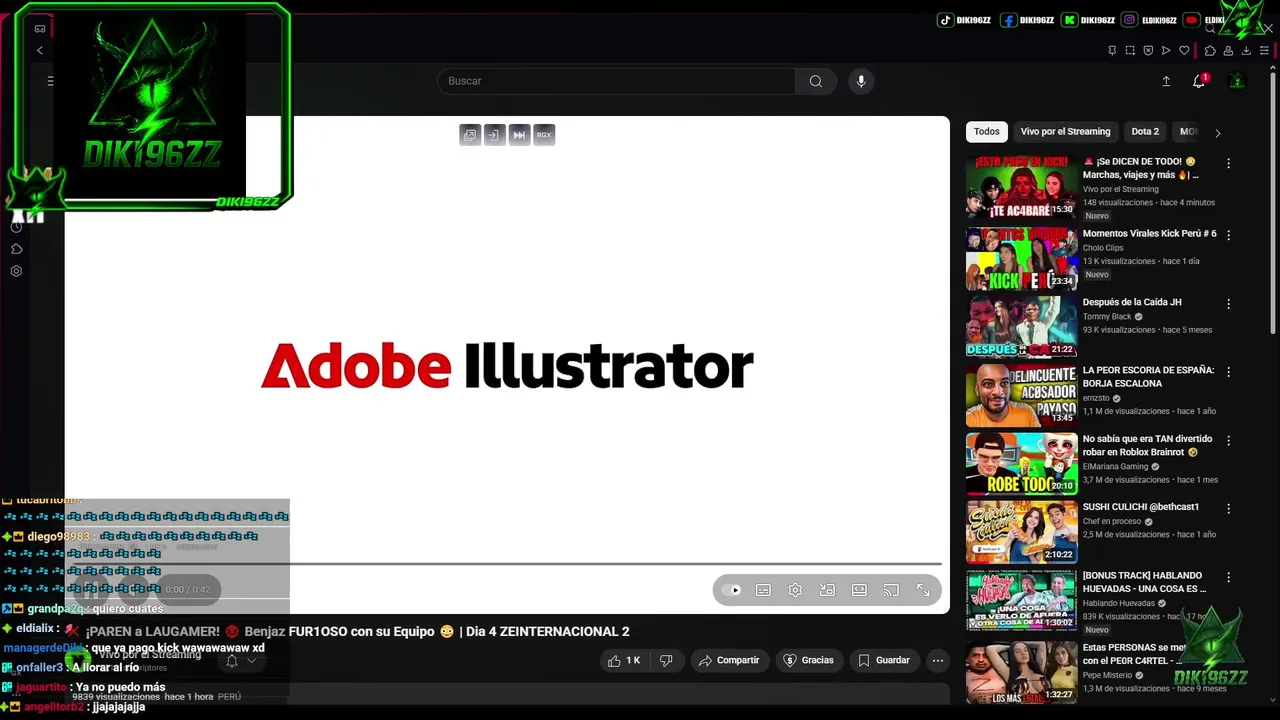
Task: Open the ad blocker shield icon
Action: 1148,50
